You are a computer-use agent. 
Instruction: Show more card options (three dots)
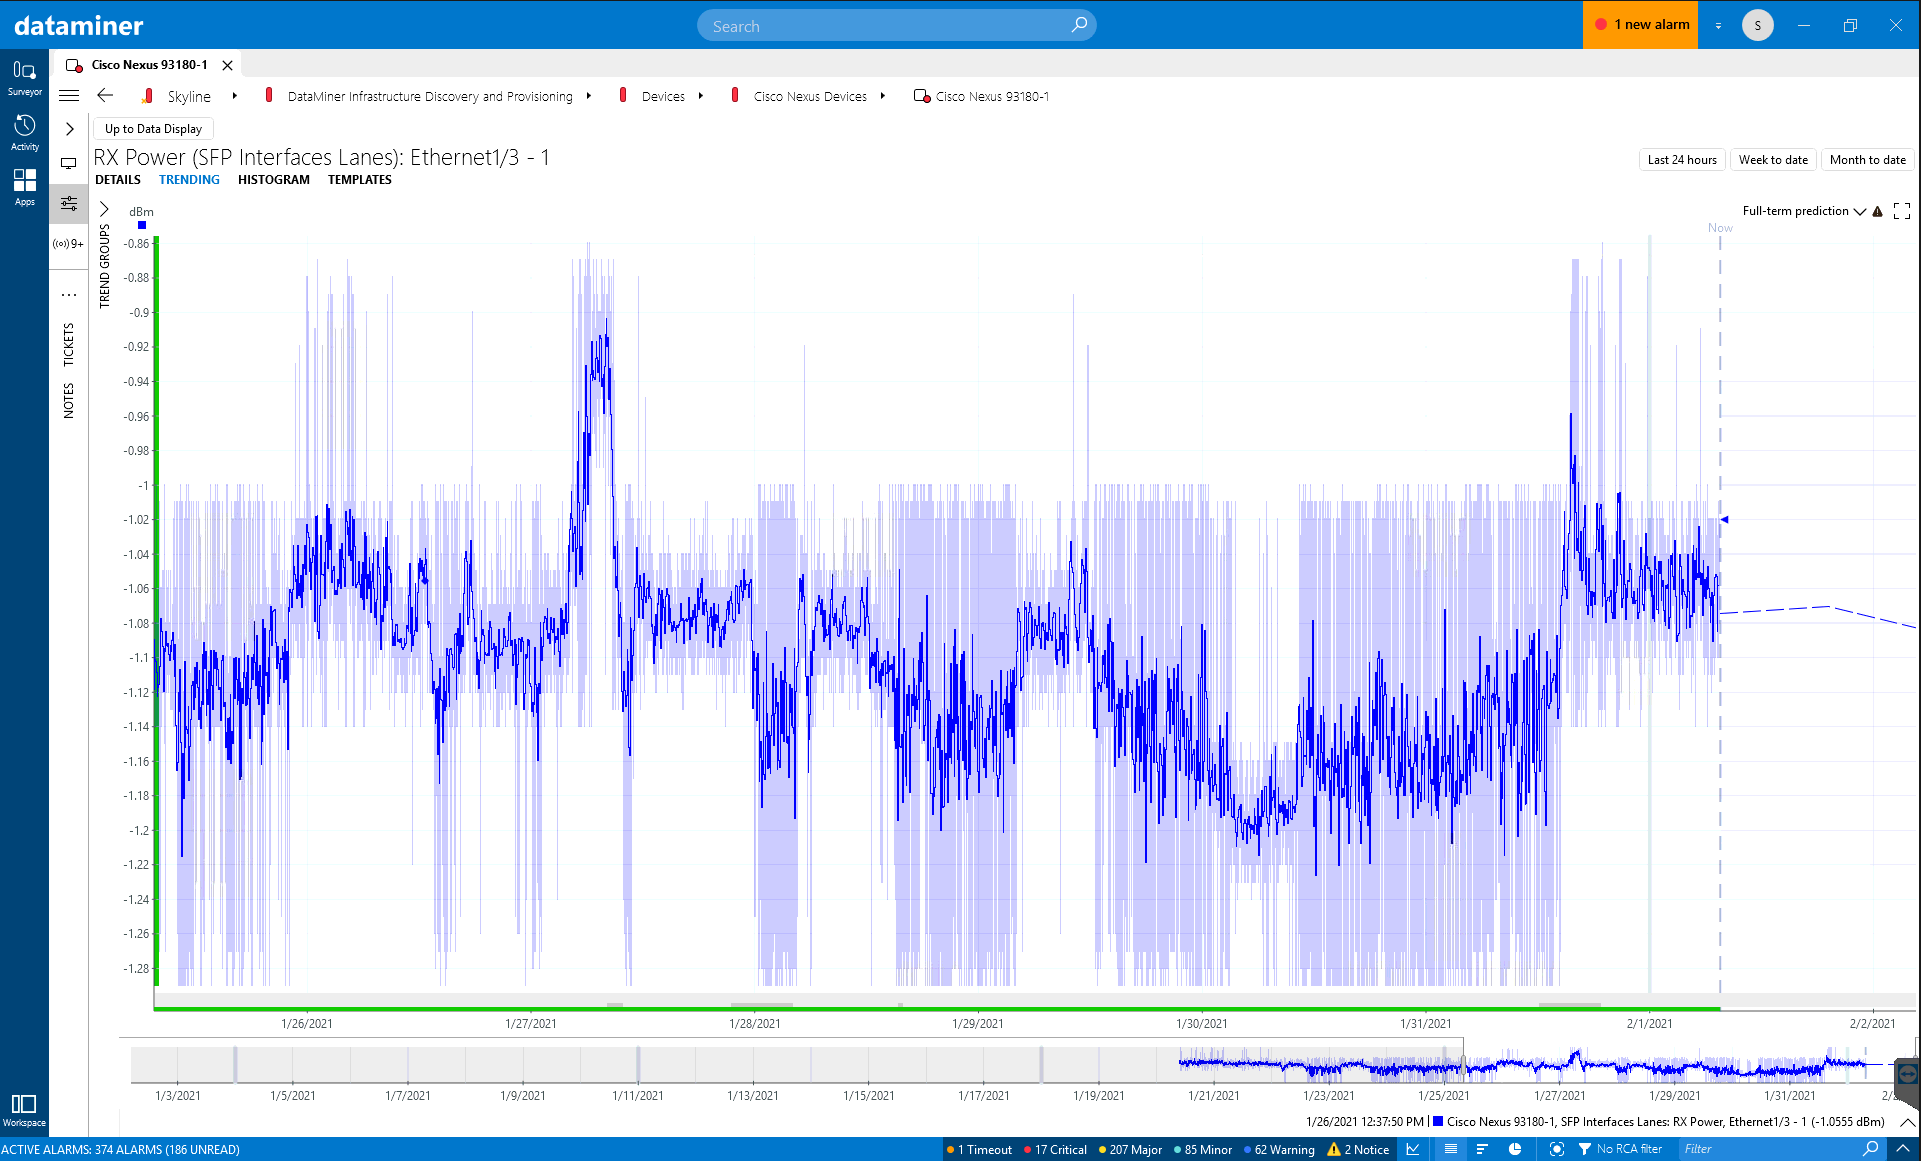(x=69, y=295)
